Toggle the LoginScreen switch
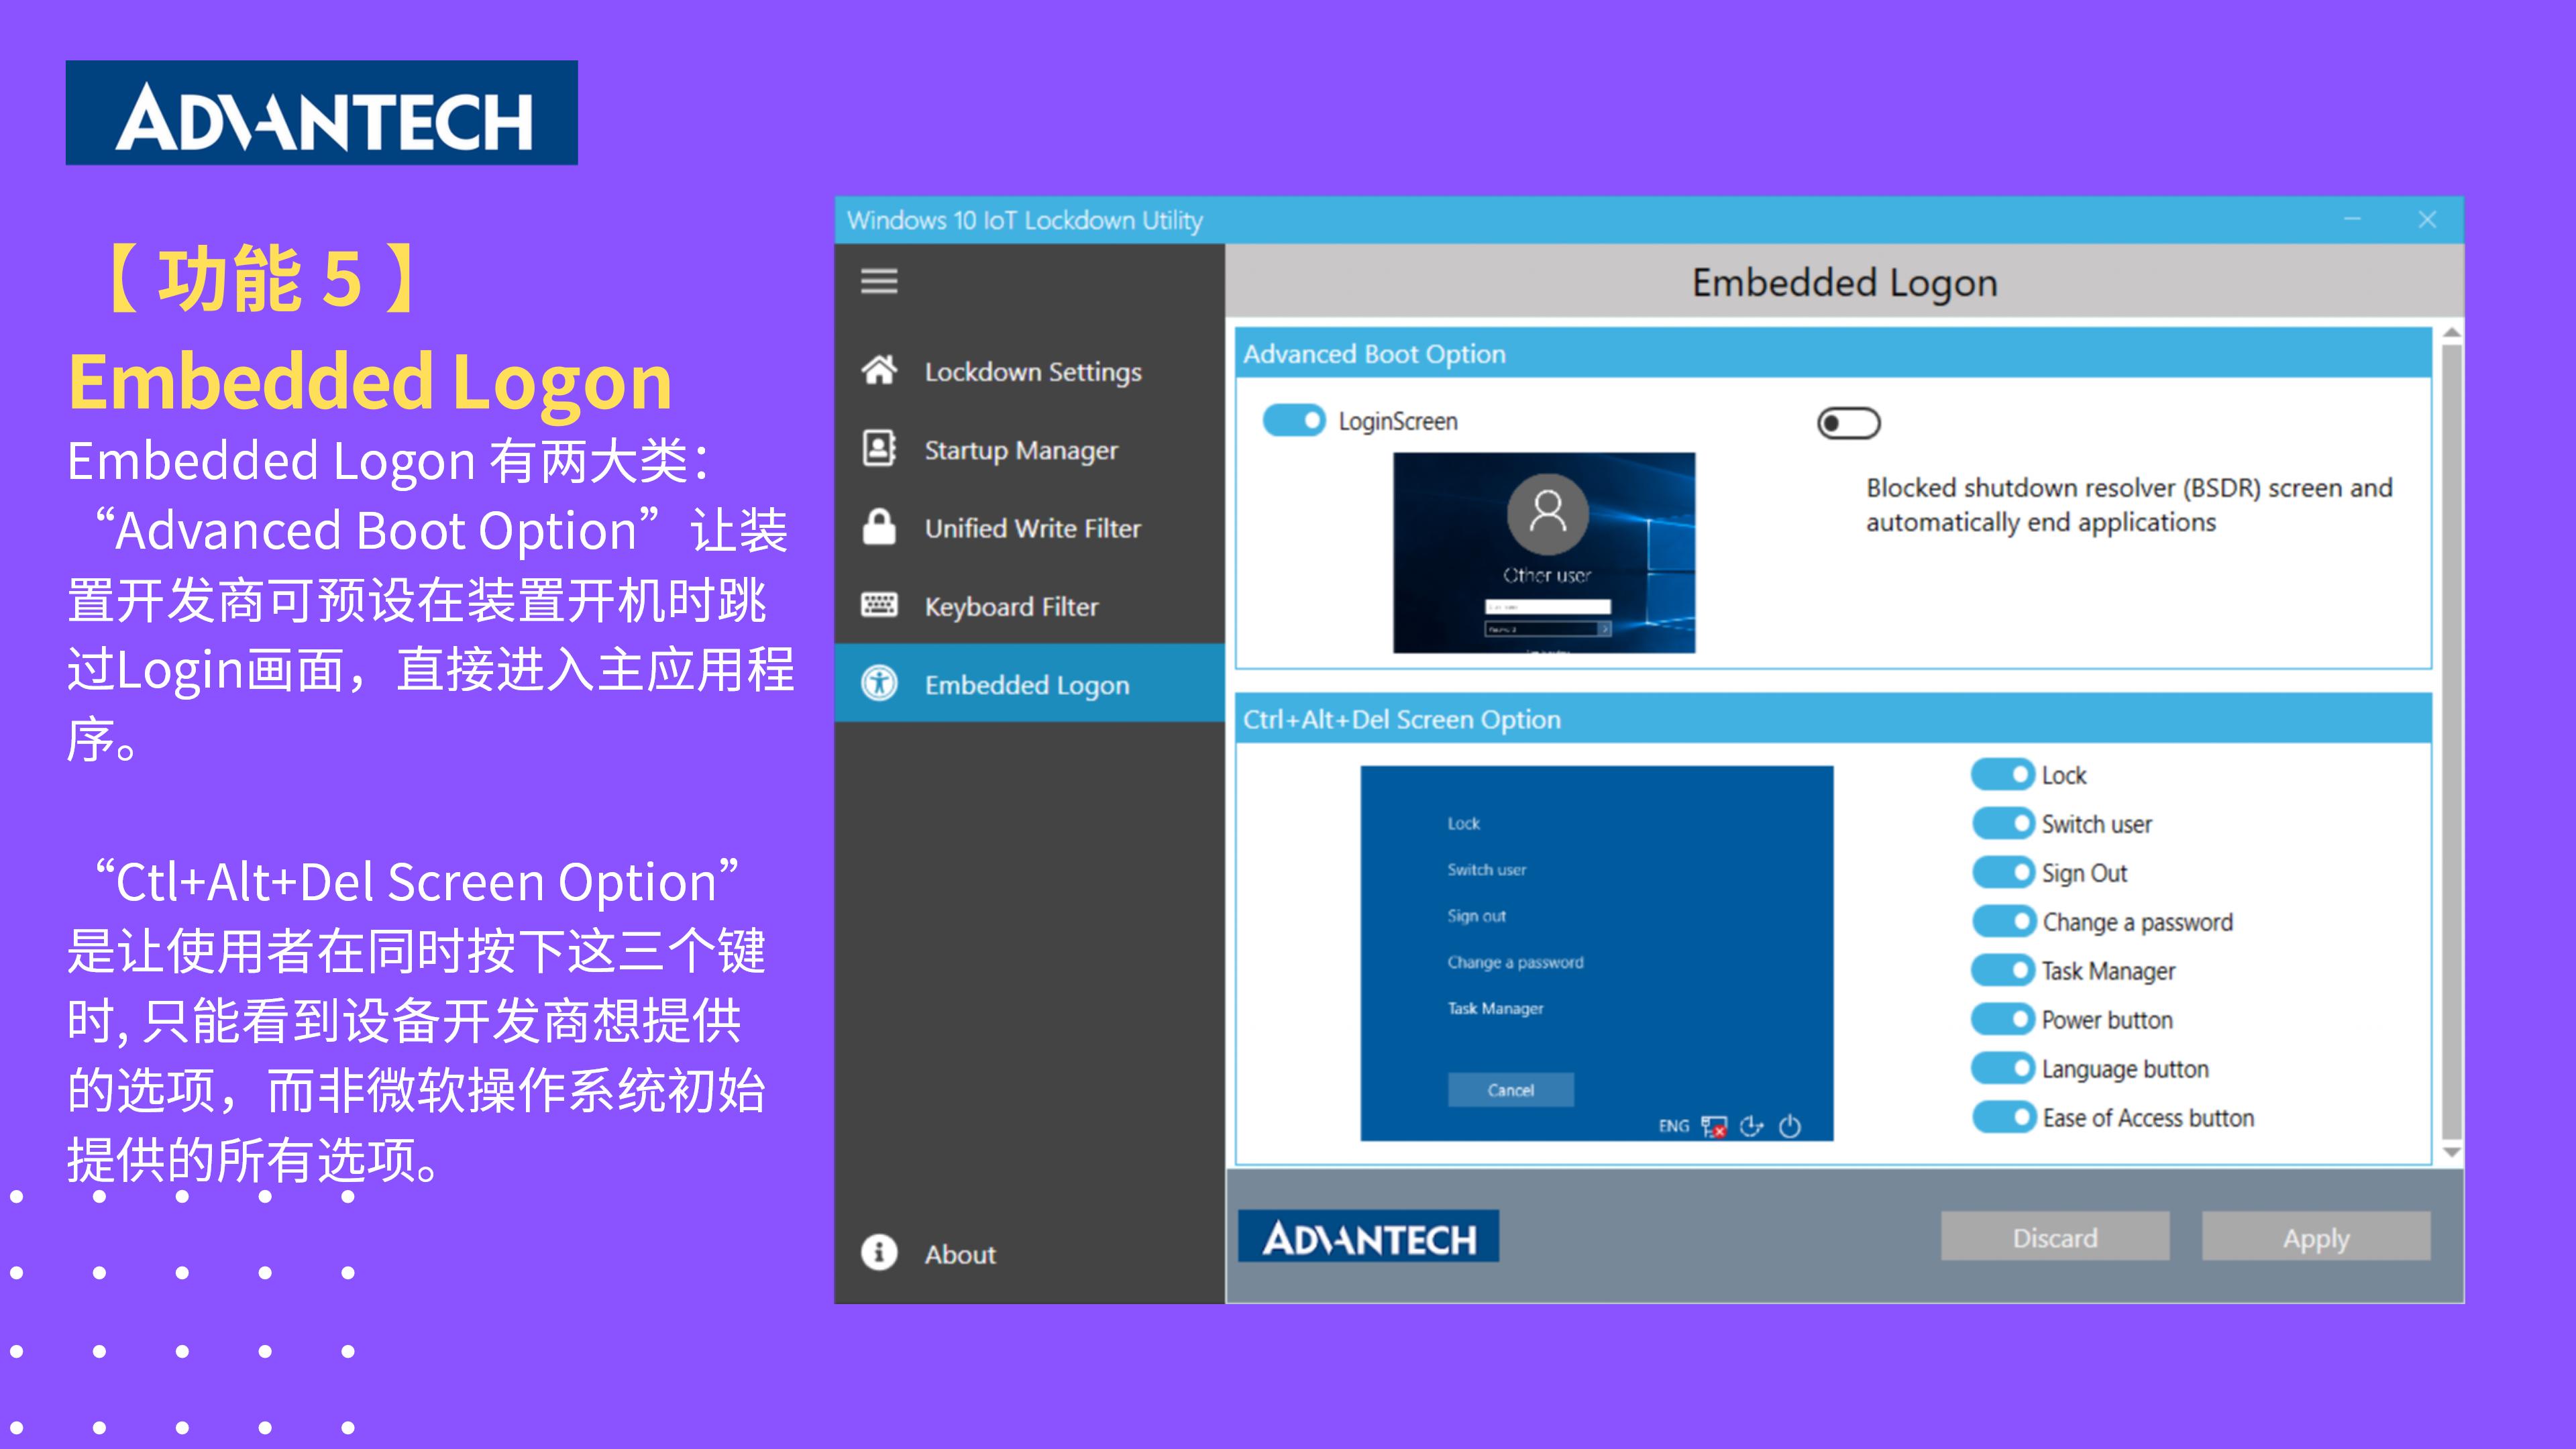 click(1294, 420)
